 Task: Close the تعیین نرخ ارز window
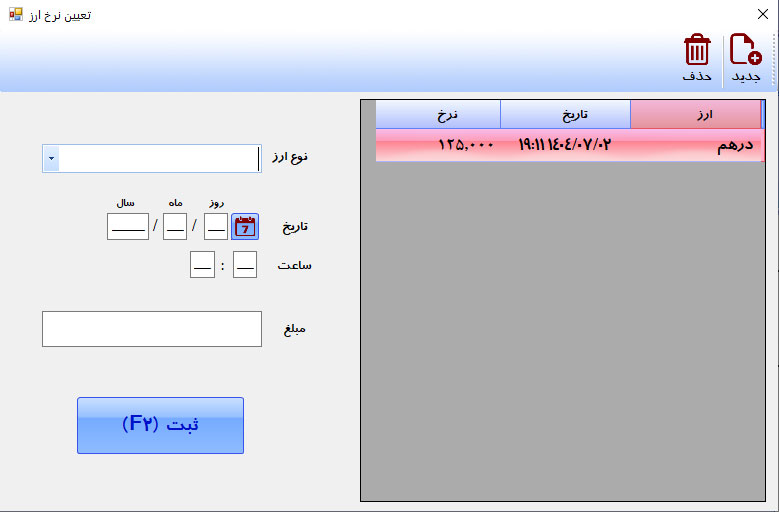tap(763, 14)
